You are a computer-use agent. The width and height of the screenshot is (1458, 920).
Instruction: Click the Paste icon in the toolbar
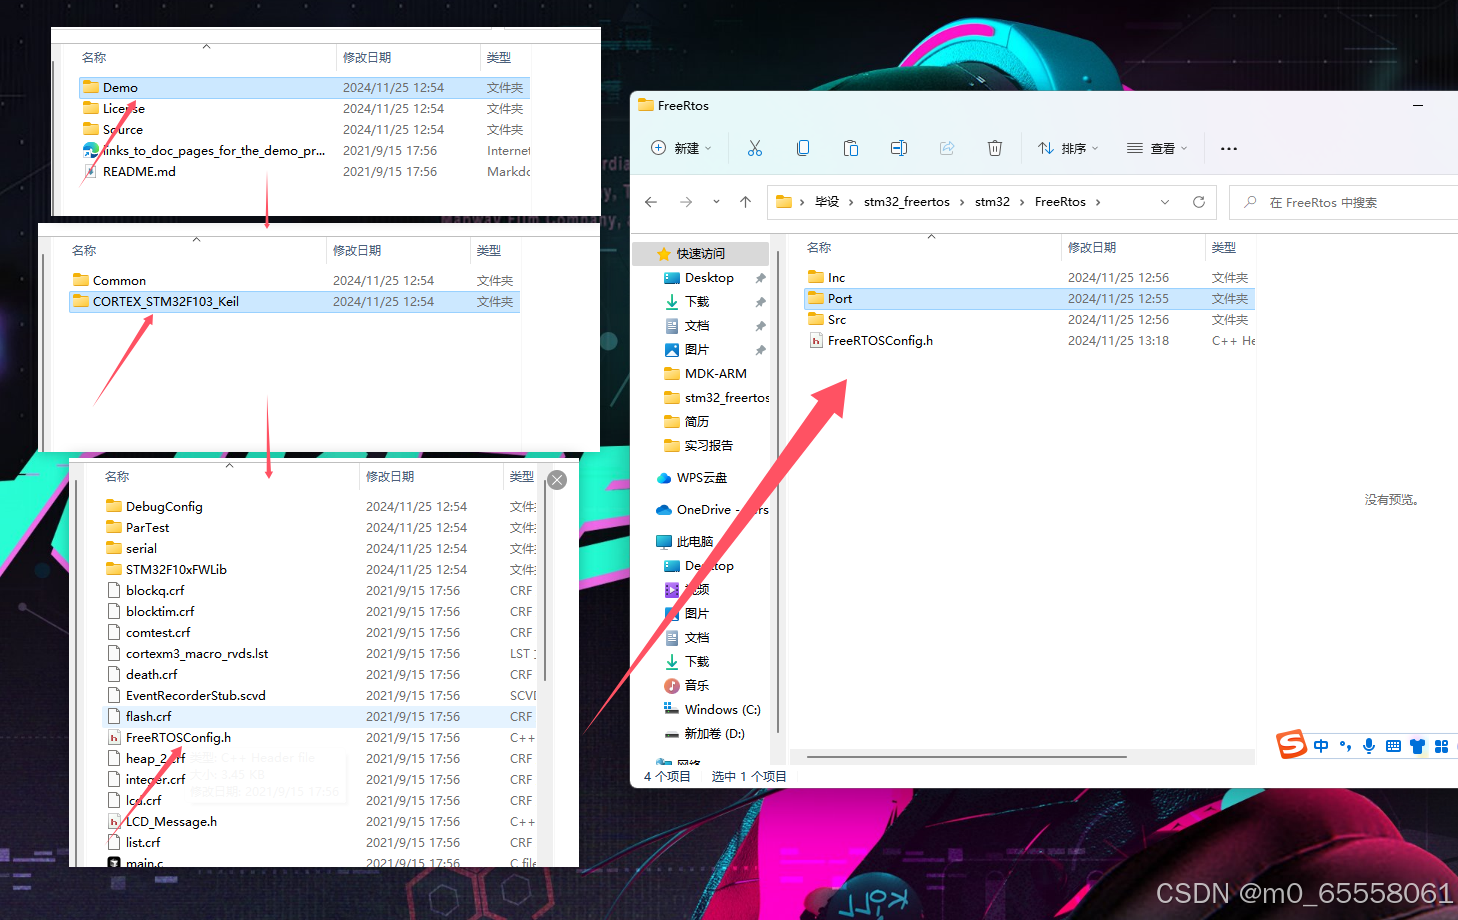coord(851,147)
